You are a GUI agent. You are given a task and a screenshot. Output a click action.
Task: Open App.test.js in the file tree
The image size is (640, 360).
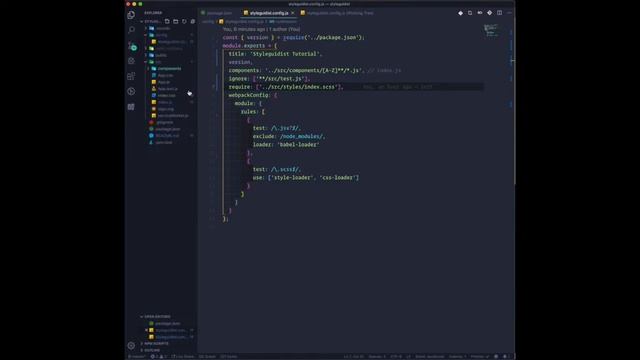[168, 89]
